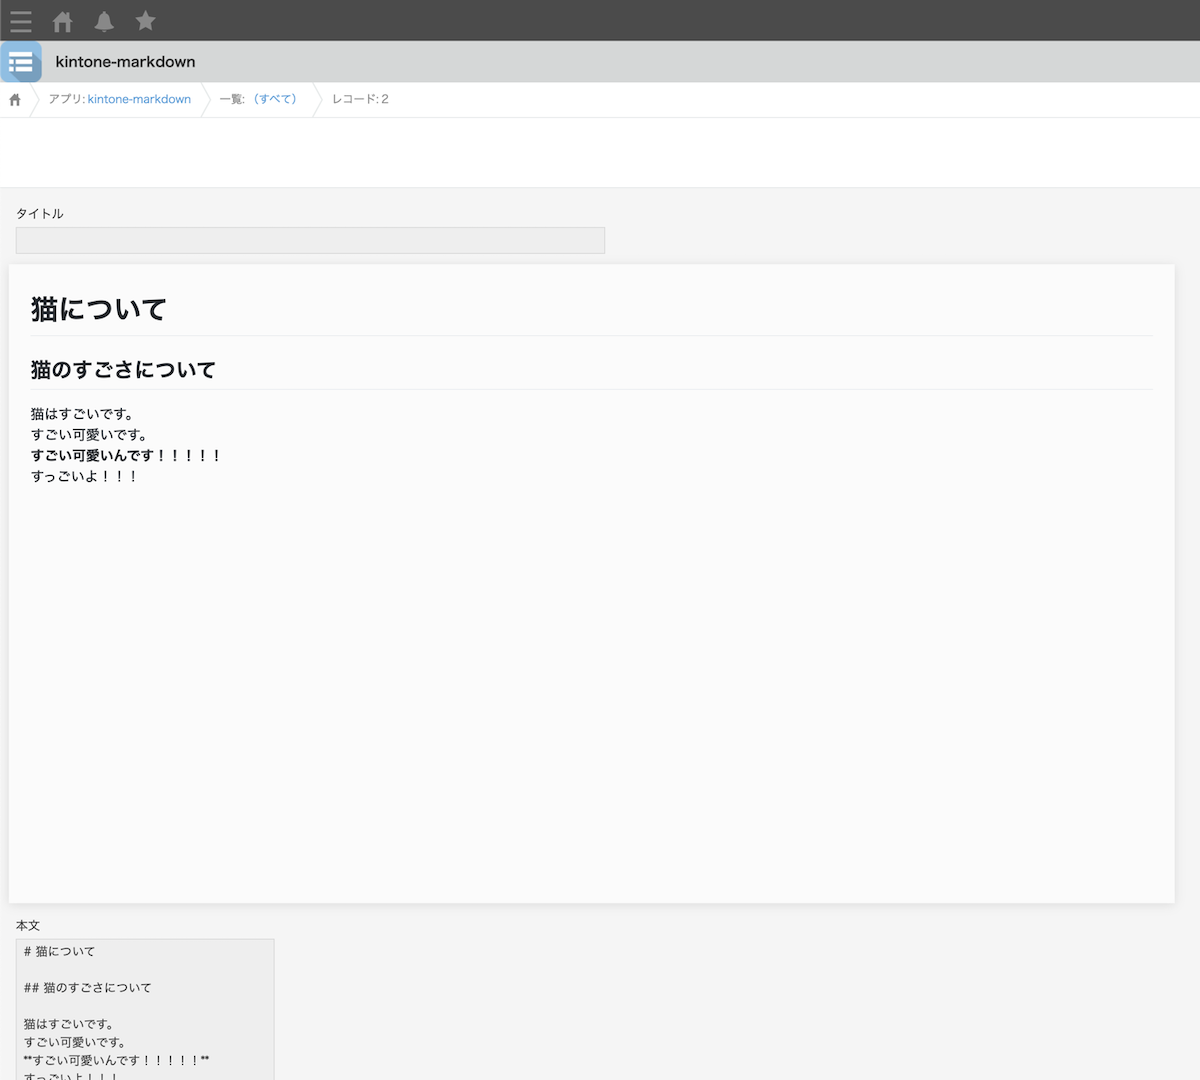
Task: Select the bold すごい可愛いんです line
Action: coord(125,455)
